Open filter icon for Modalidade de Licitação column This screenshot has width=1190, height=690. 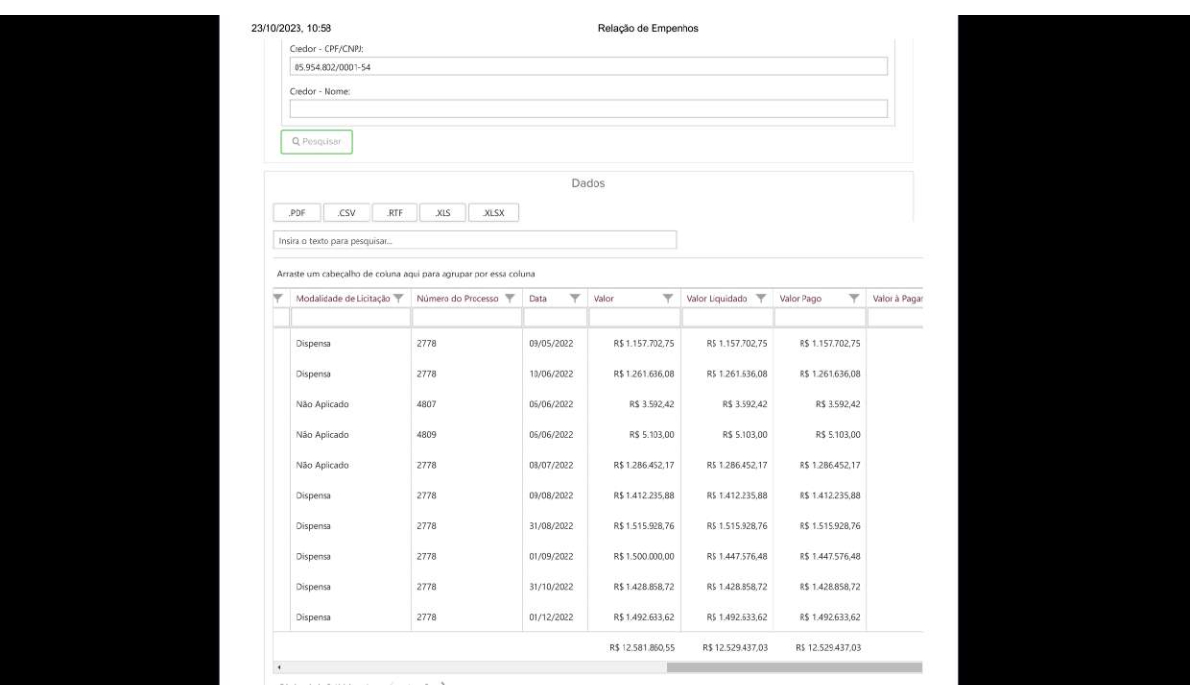[398, 298]
